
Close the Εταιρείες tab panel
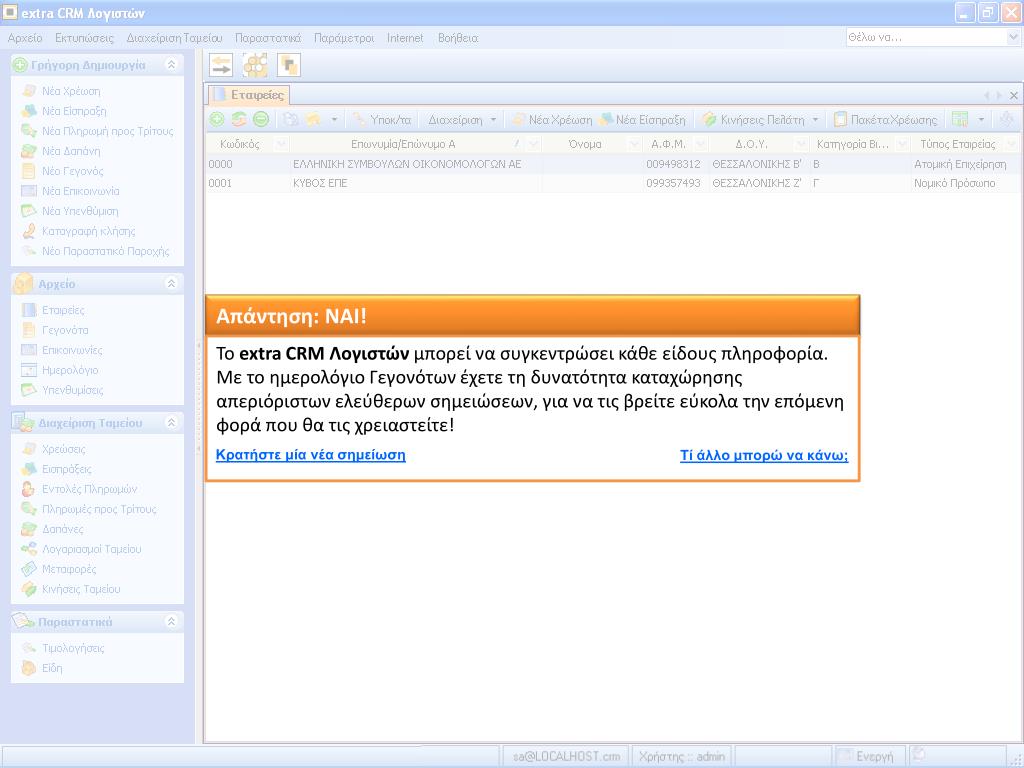click(x=1014, y=95)
